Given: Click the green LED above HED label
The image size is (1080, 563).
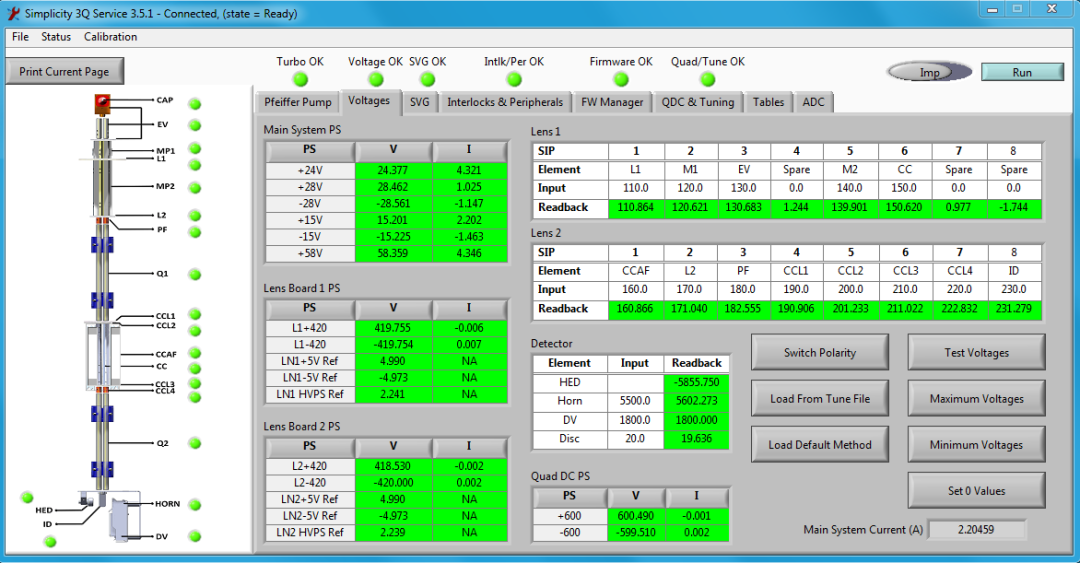Looking at the screenshot, I should 28,497.
